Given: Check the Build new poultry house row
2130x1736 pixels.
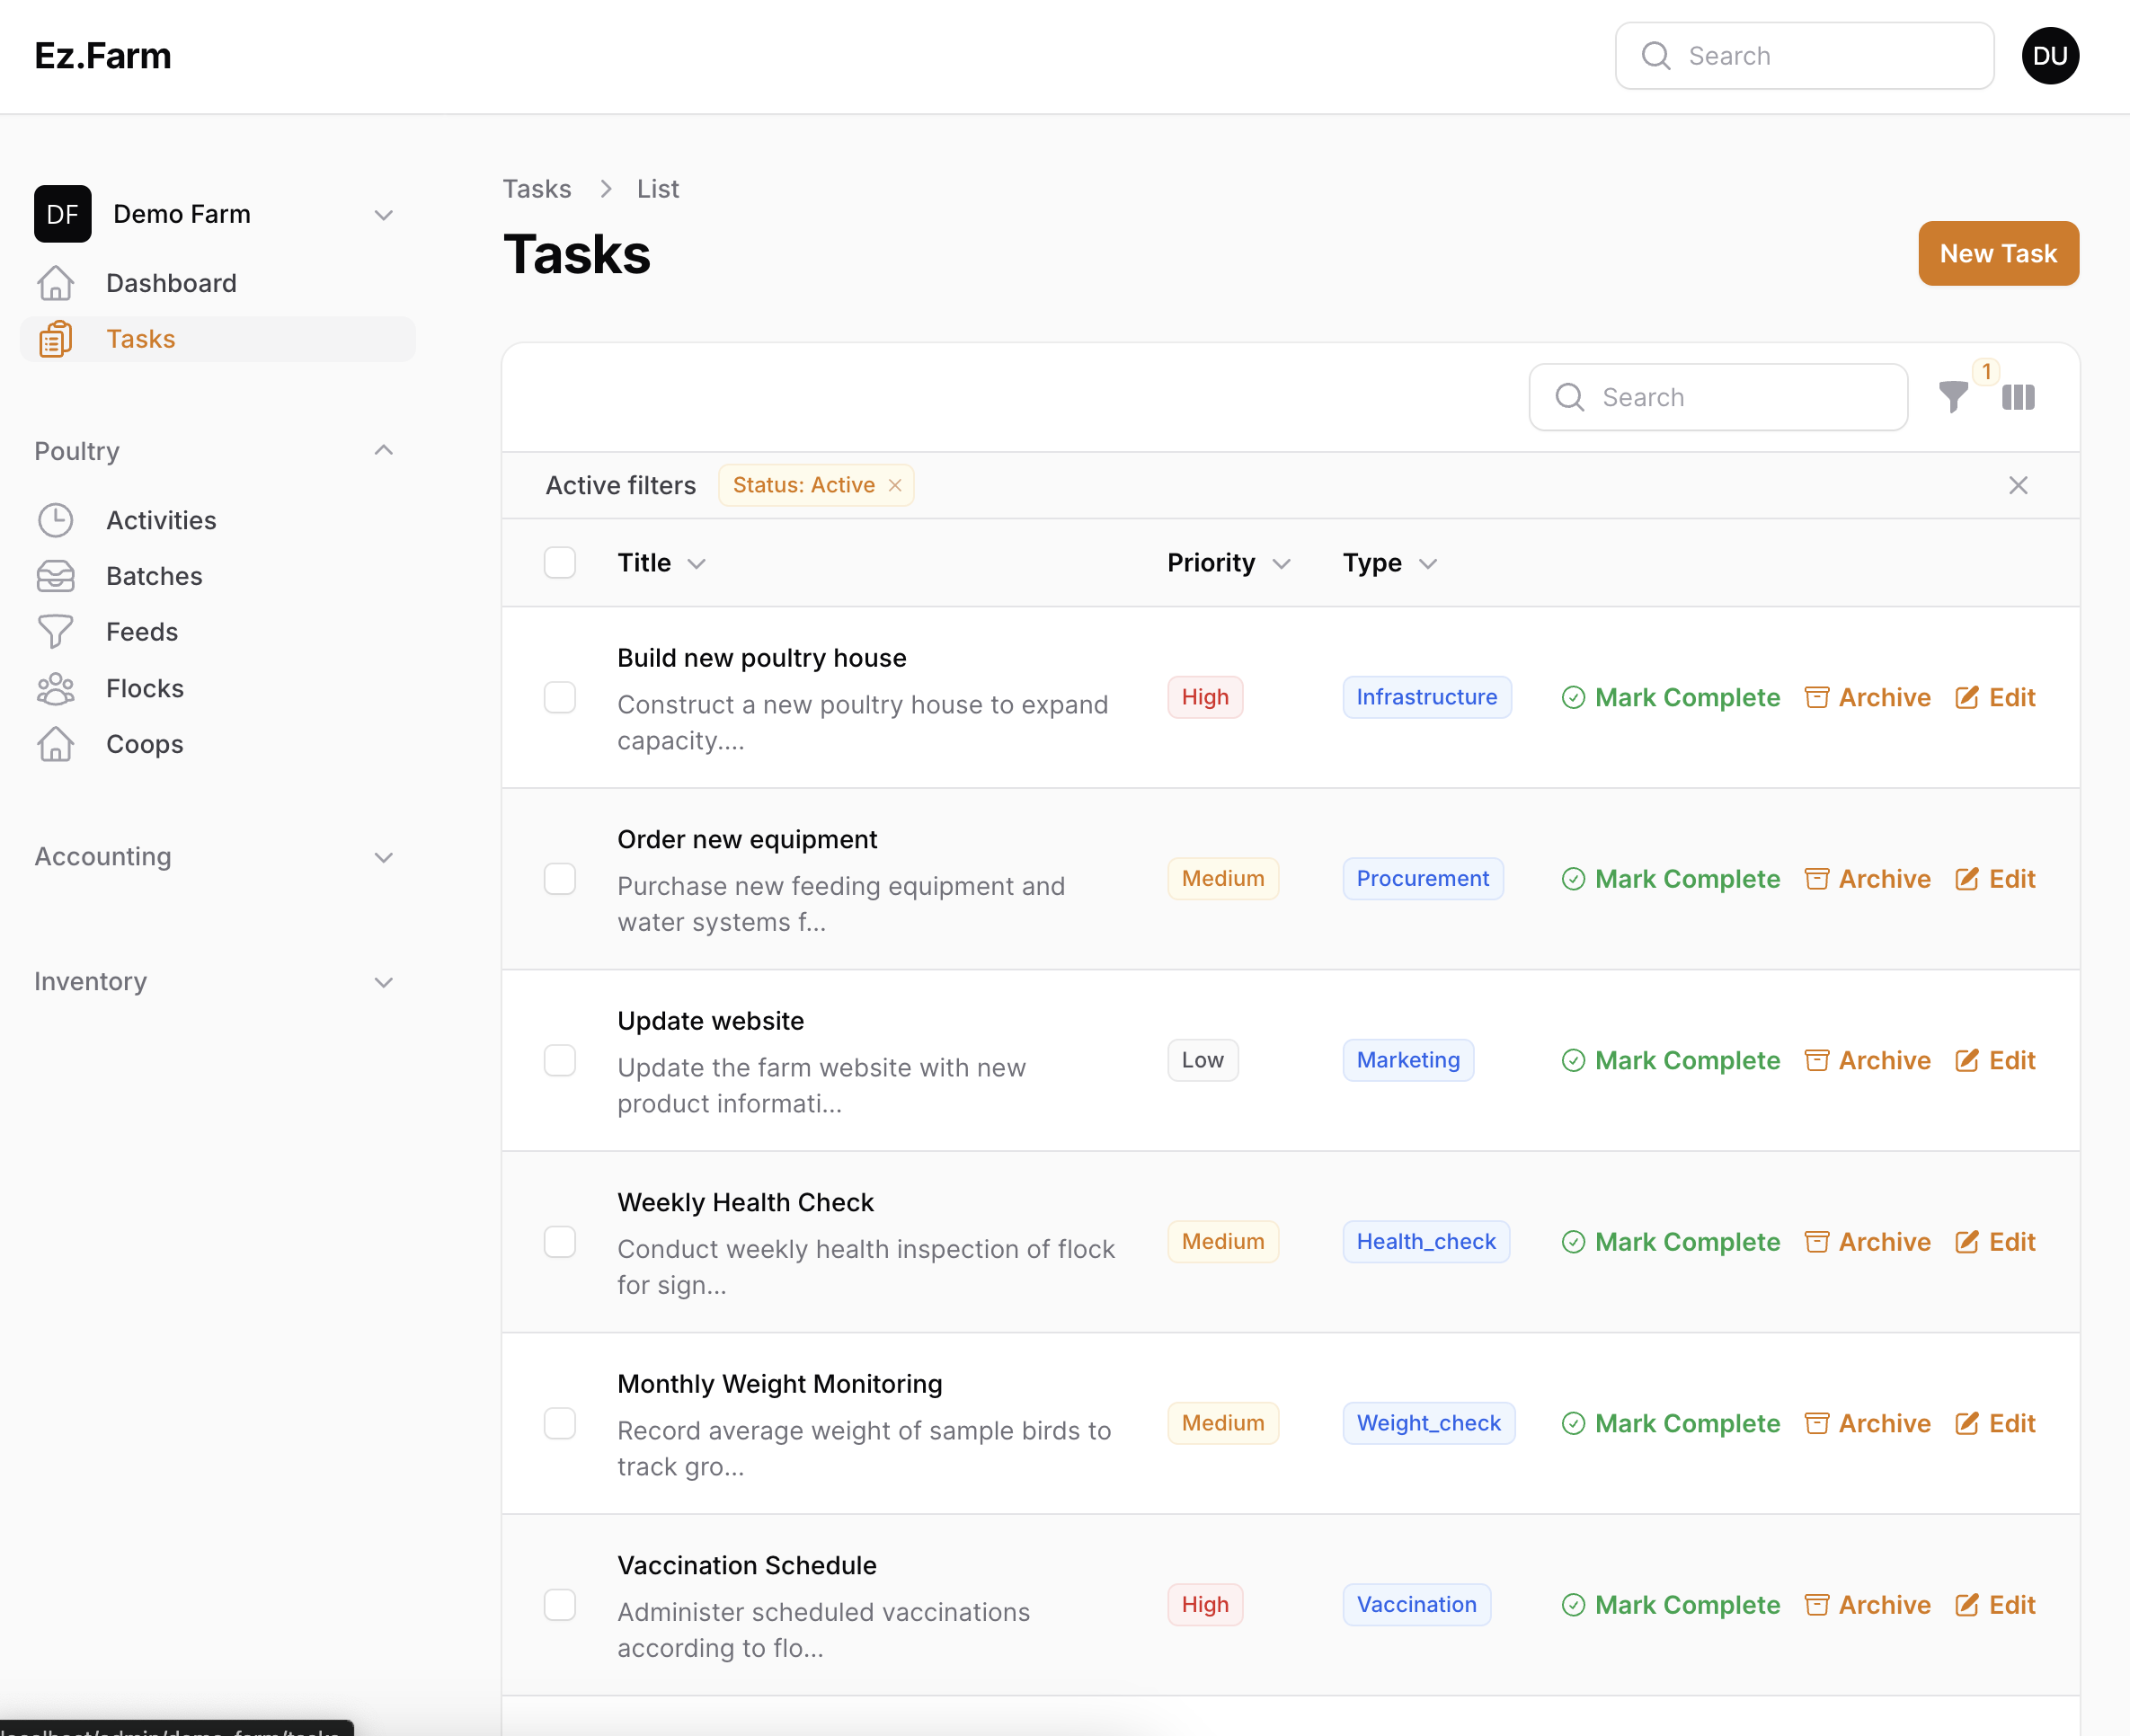Looking at the screenshot, I should [560, 697].
